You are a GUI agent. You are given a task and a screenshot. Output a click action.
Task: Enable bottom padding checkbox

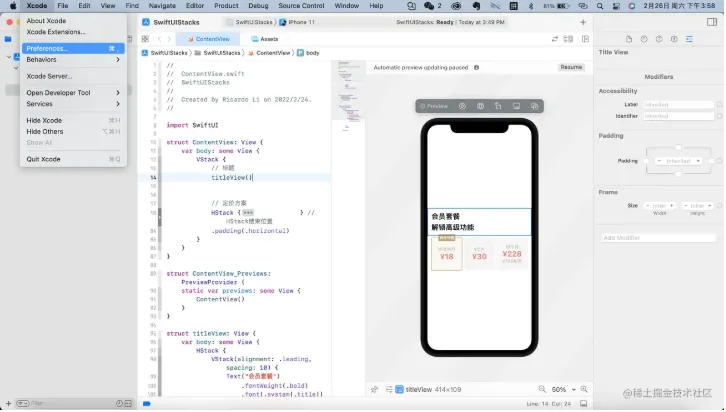(x=678, y=175)
